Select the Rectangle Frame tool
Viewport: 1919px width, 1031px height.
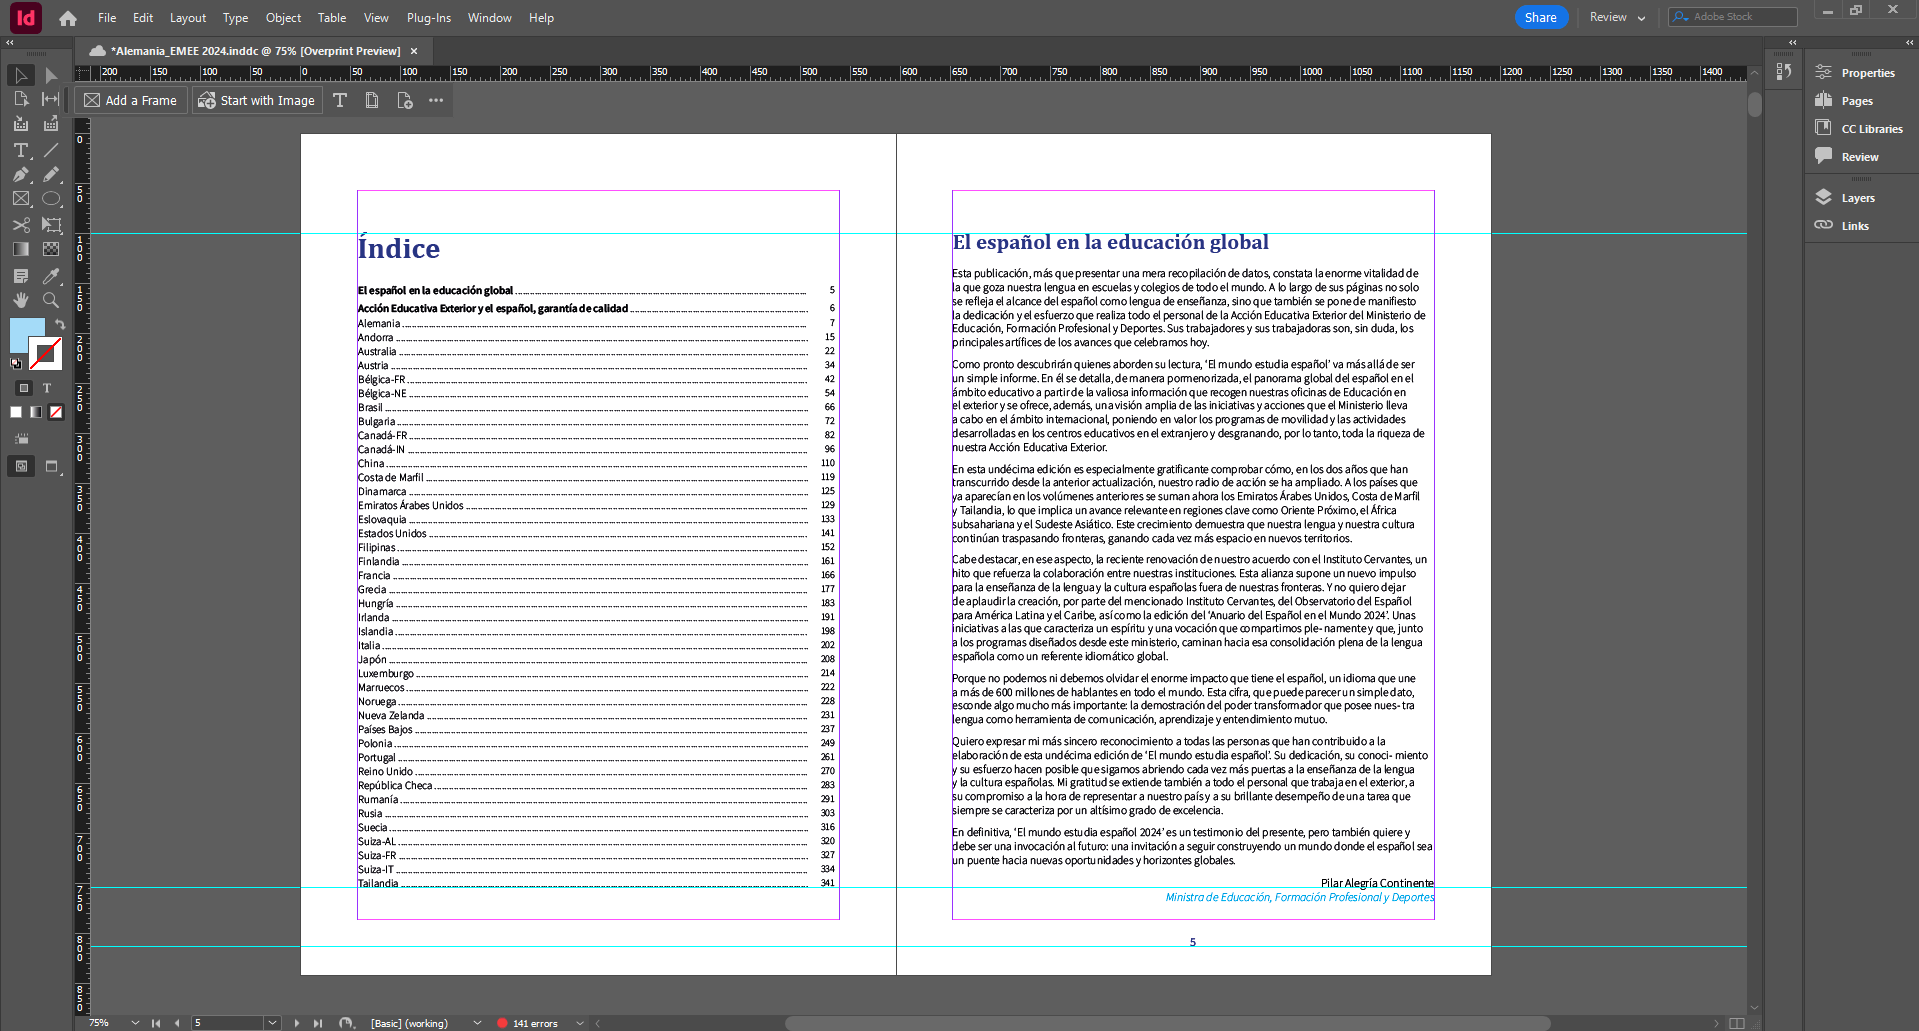click(x=20, y=199)
